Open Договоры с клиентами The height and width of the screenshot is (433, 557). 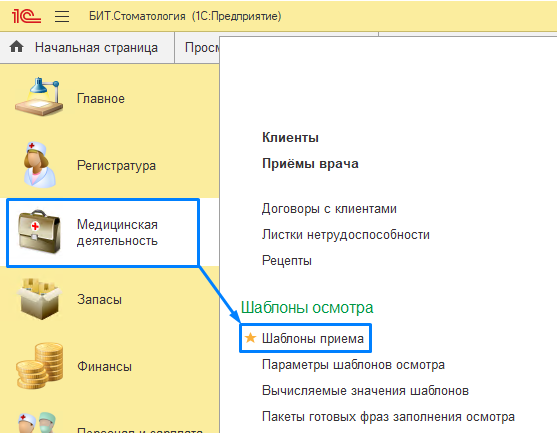pos(329,209)
